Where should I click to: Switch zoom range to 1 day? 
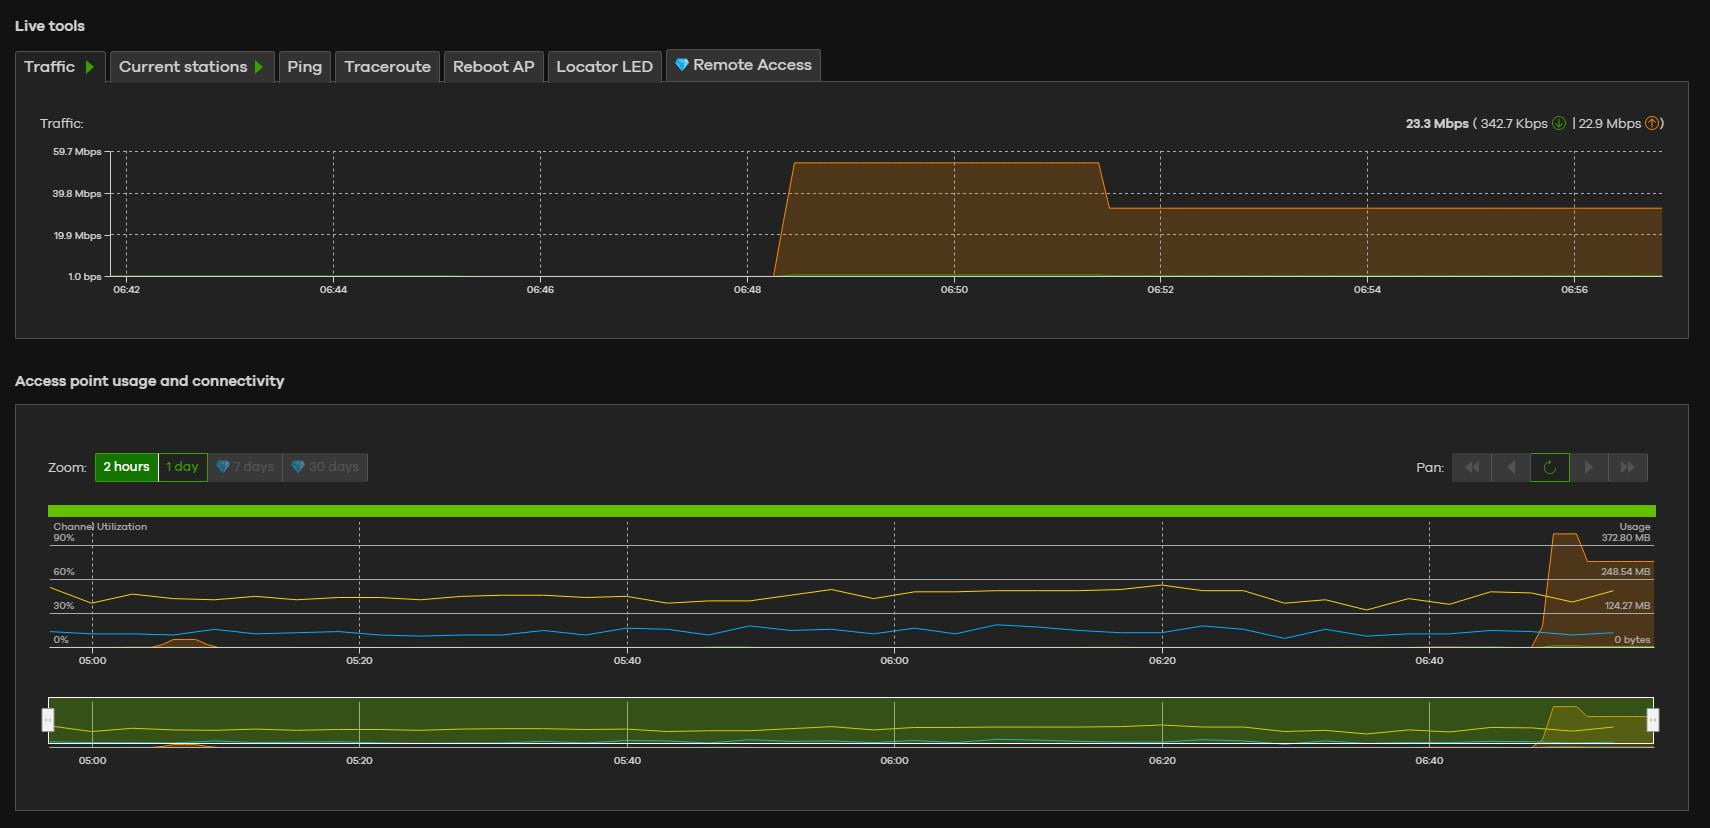(x=182, y=467)
